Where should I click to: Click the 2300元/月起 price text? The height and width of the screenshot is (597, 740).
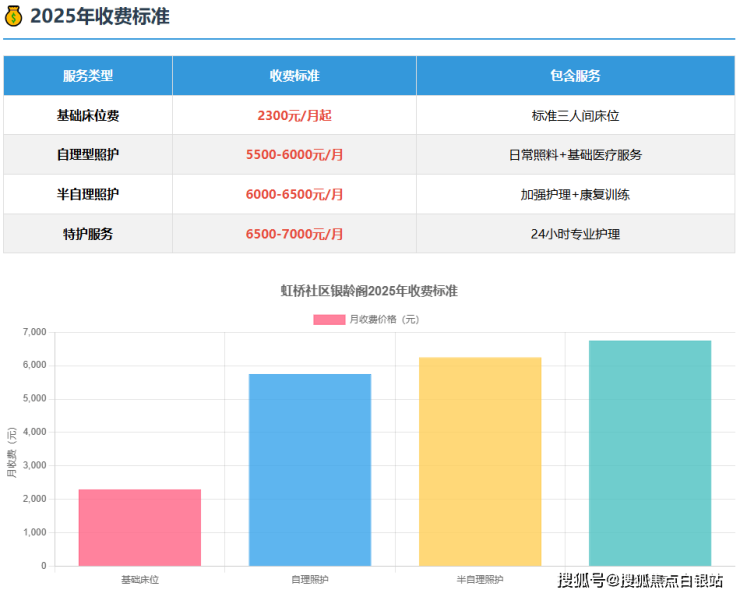tap(294, 116)
